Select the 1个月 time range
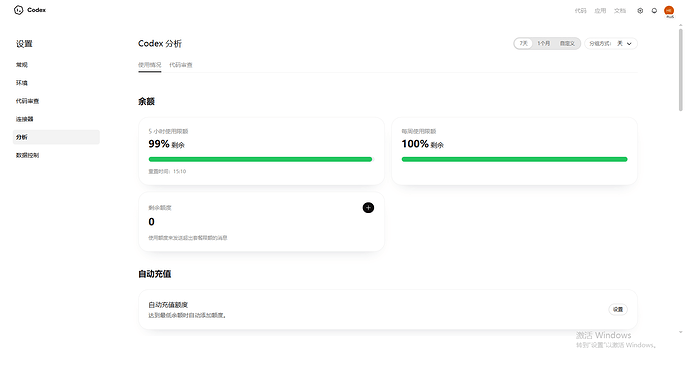 [x=544, y=44]
